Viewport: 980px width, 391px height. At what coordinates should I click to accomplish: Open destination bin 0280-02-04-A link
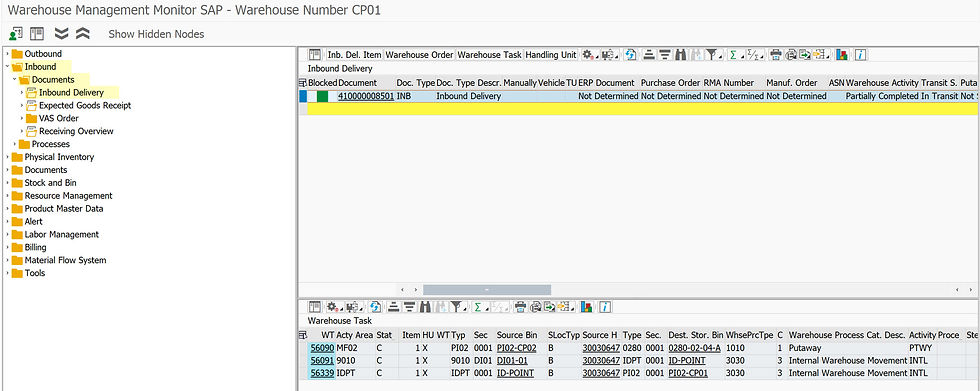pyautogui.click(x=694, y=348)
